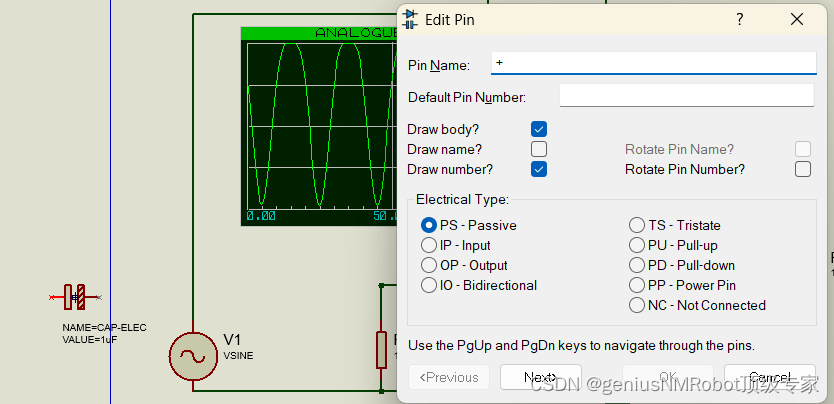
Task: Click the VALUE=1uF text
Action: point(90,340)
